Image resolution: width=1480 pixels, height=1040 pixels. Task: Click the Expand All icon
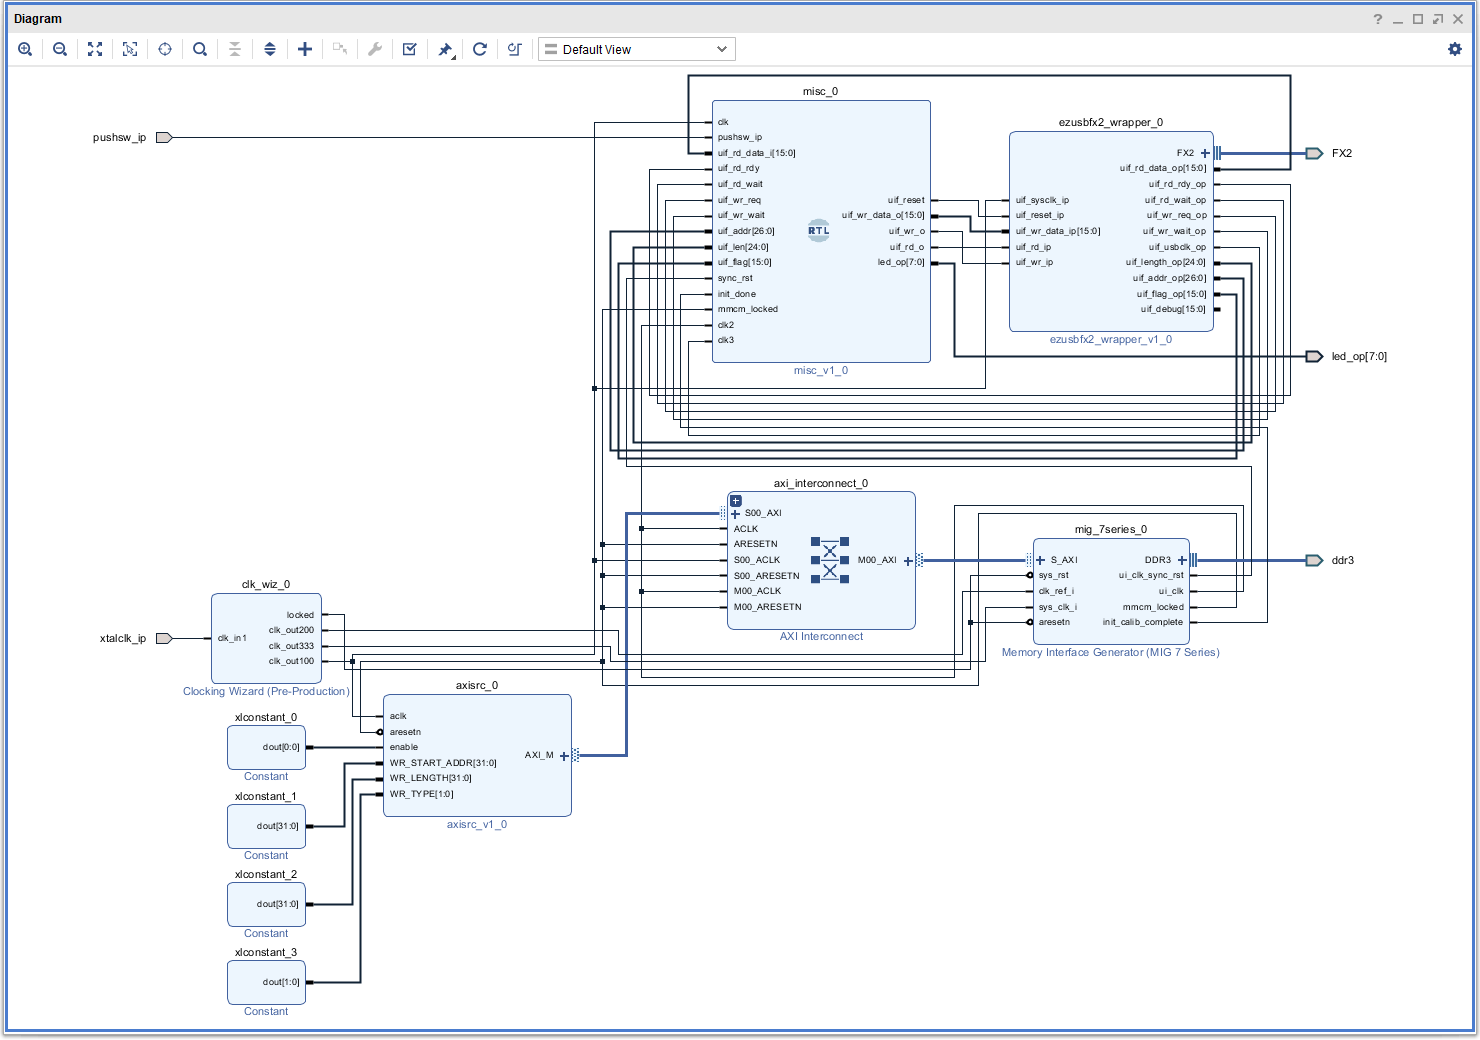click(270, 49)
